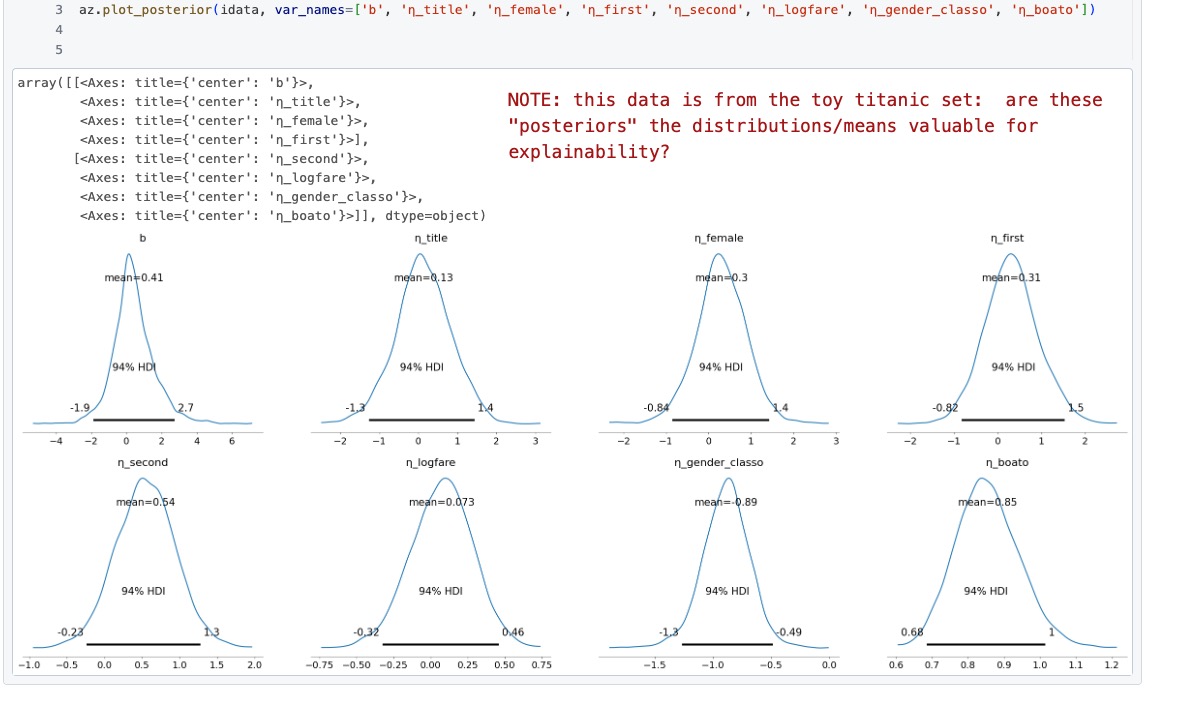Click '94% HDI' in the η_title plot
Image resolution: width=1199 pixels, height=705 pixels.
pos(421,367)
